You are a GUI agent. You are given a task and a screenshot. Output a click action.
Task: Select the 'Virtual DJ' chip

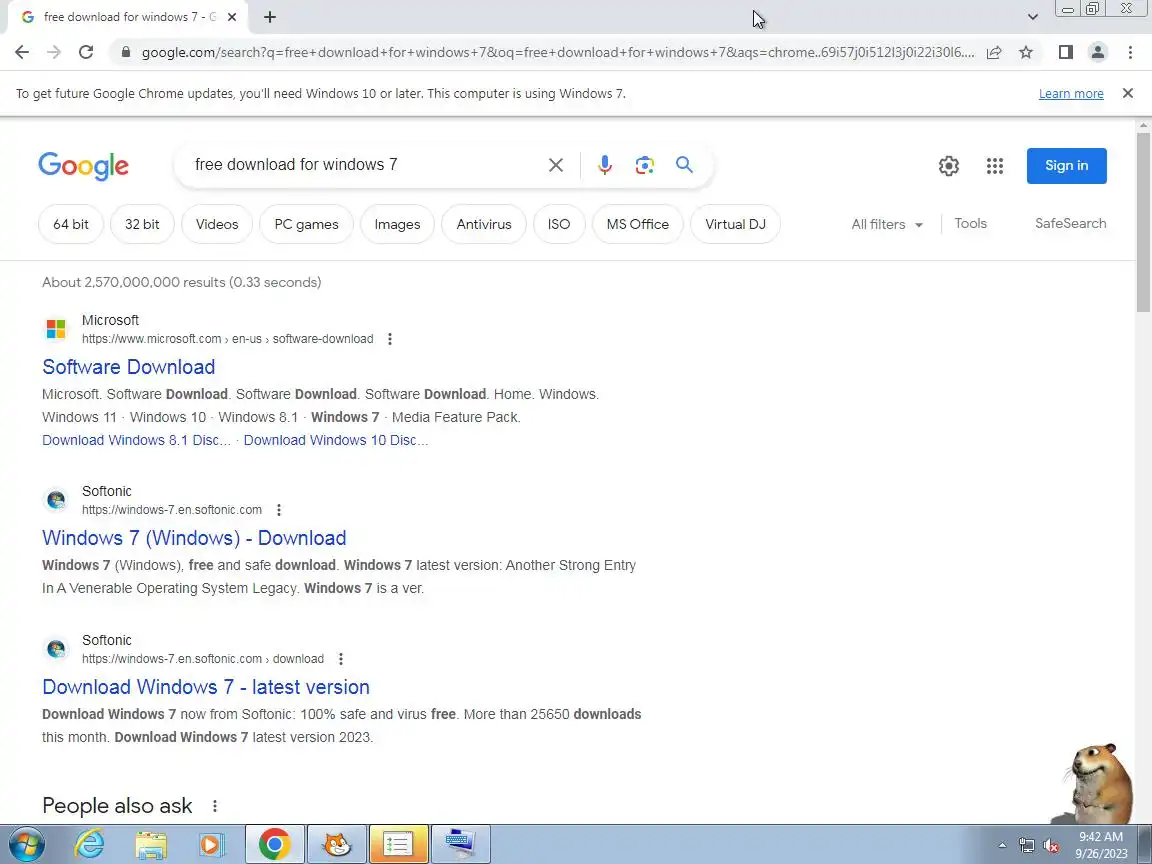pos(735,224)
